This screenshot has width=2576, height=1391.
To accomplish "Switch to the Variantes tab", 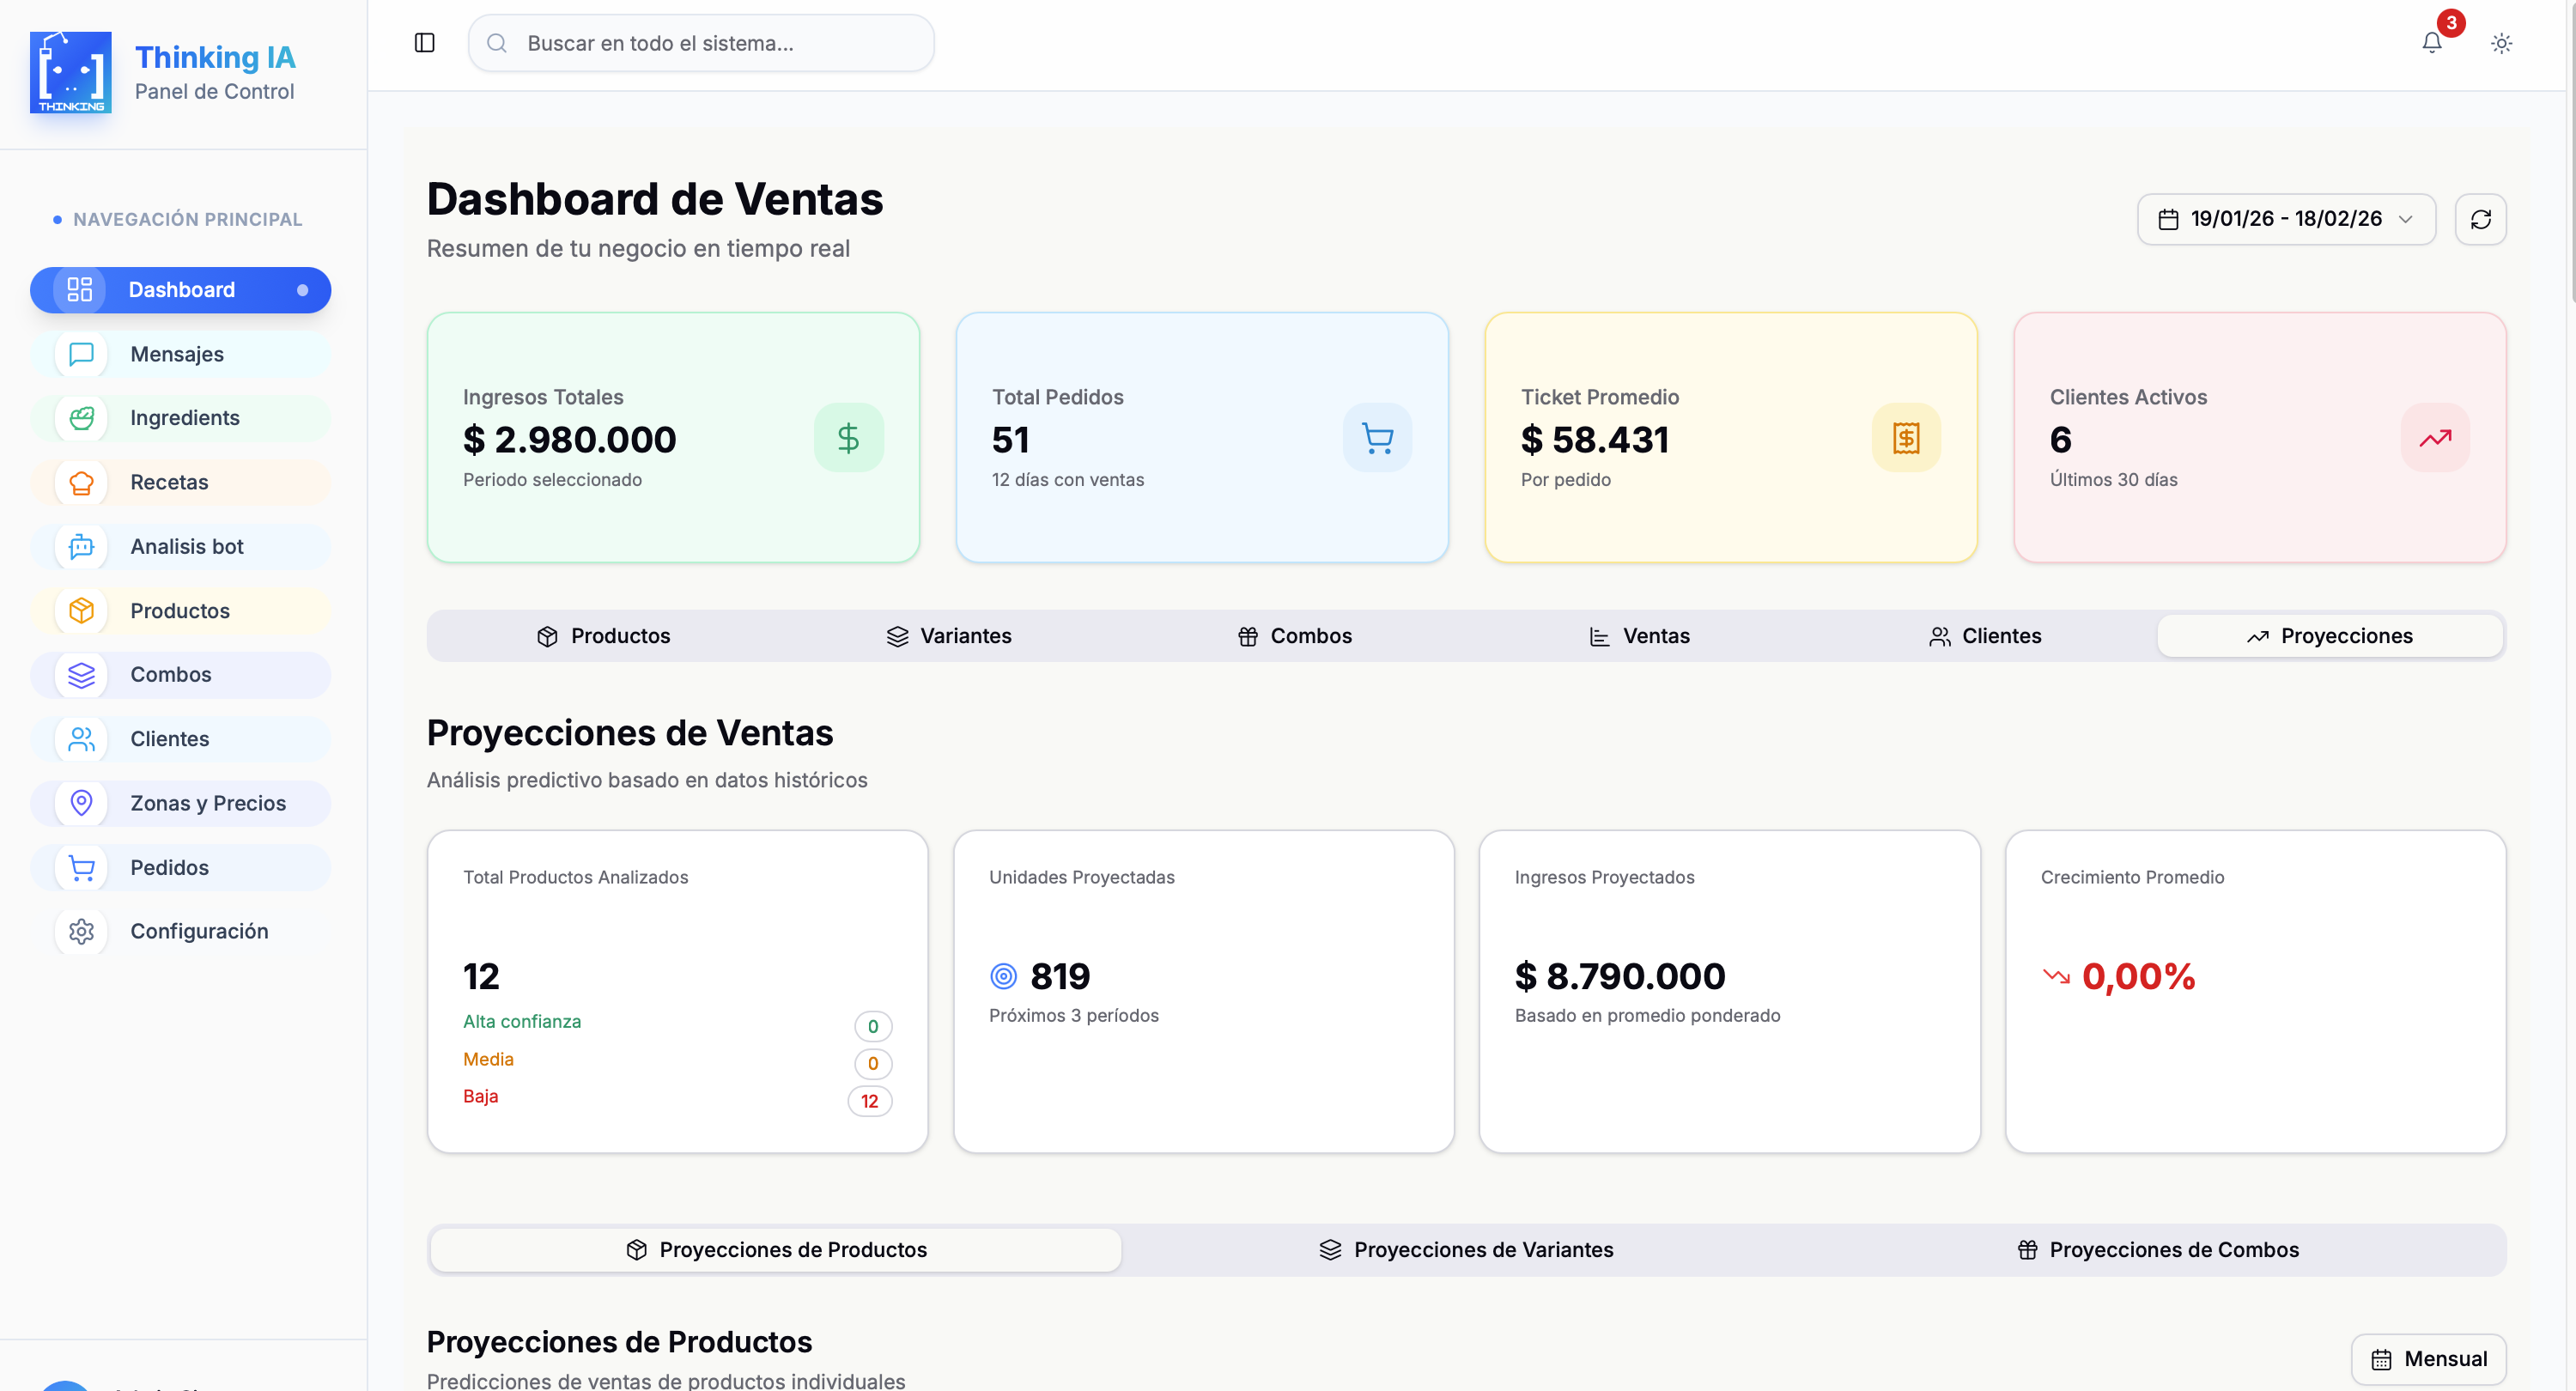I will coord(948,636).
